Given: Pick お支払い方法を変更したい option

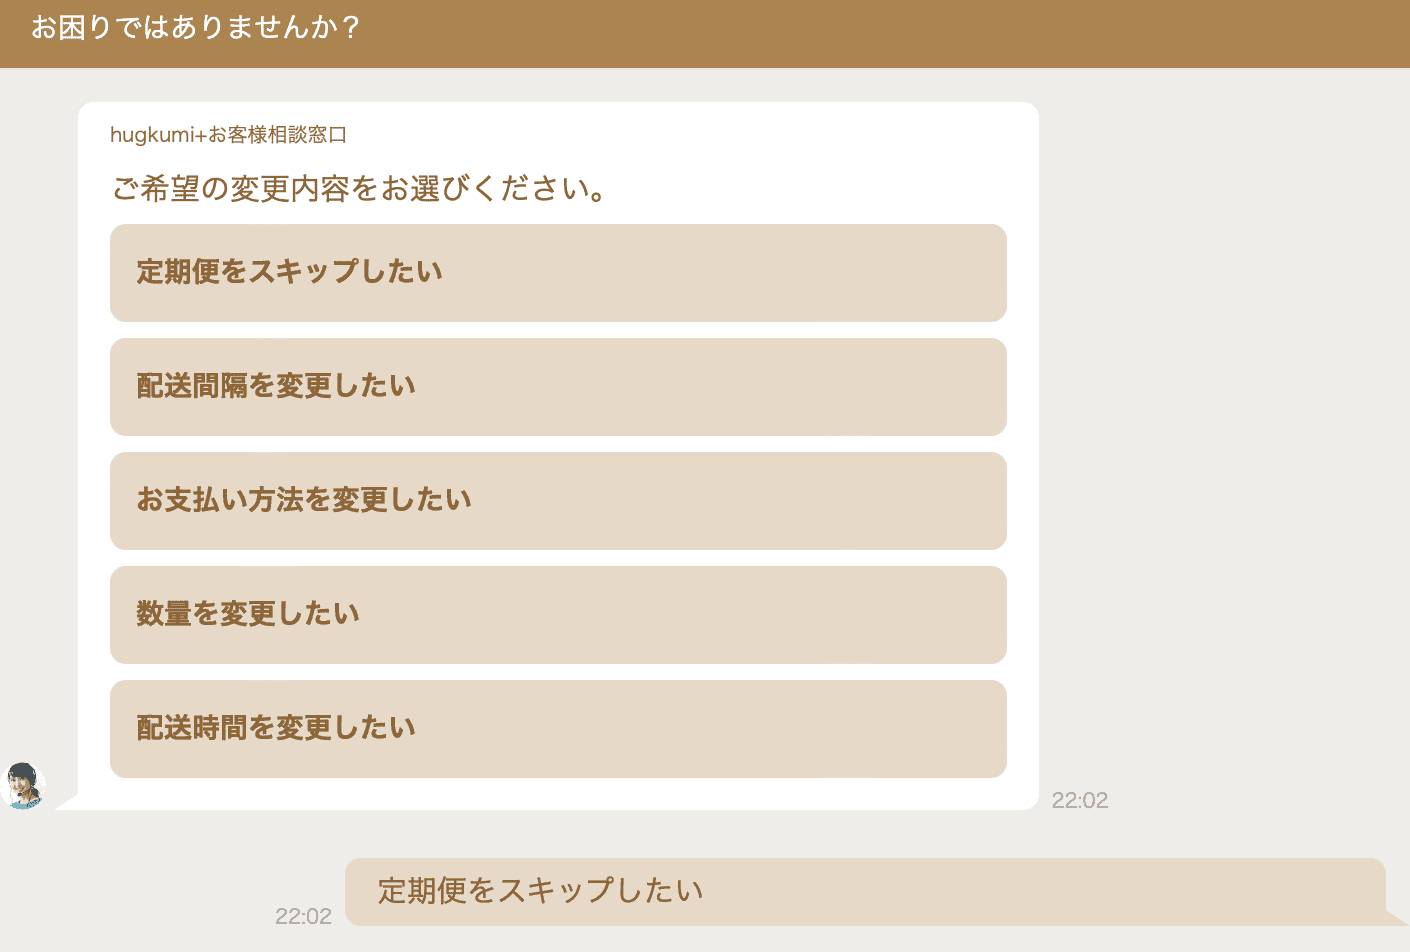Looking at the screenshot, I should click(x=558, y=501).
